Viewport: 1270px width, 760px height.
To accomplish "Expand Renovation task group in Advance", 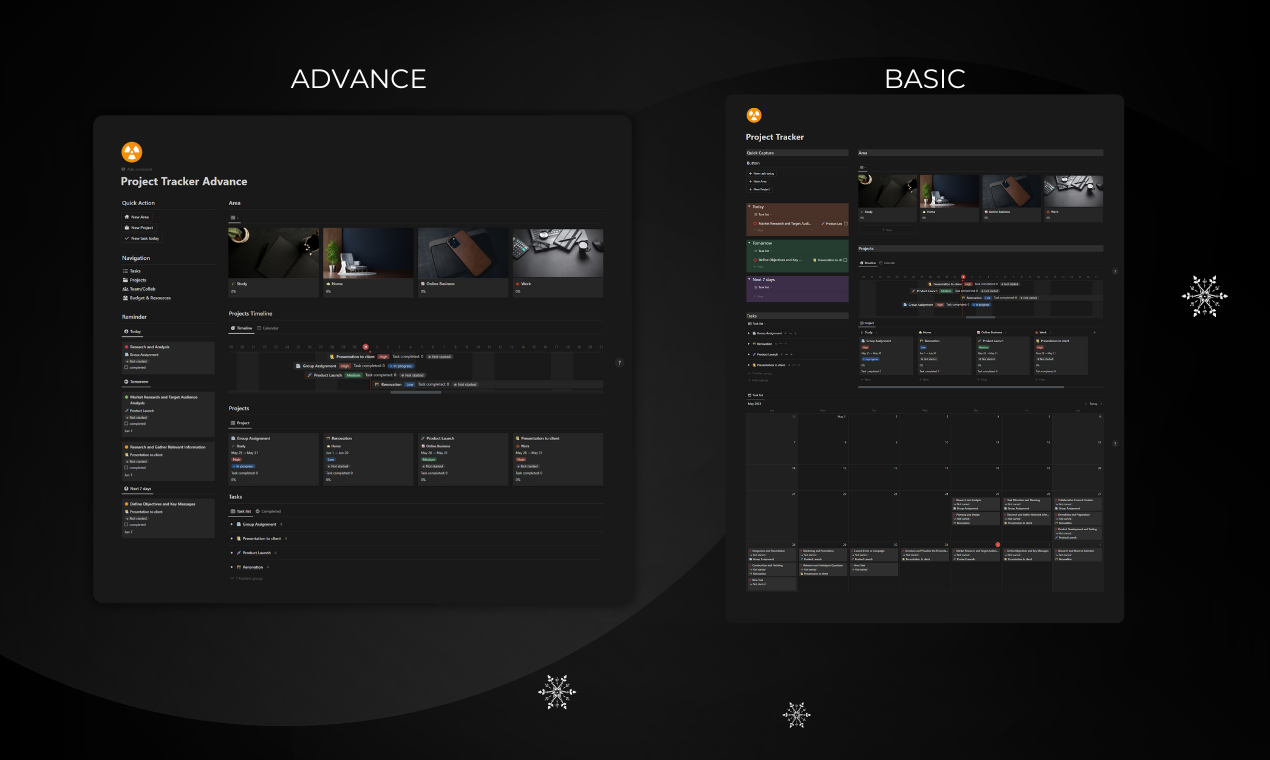I will (x=232, y=567).
